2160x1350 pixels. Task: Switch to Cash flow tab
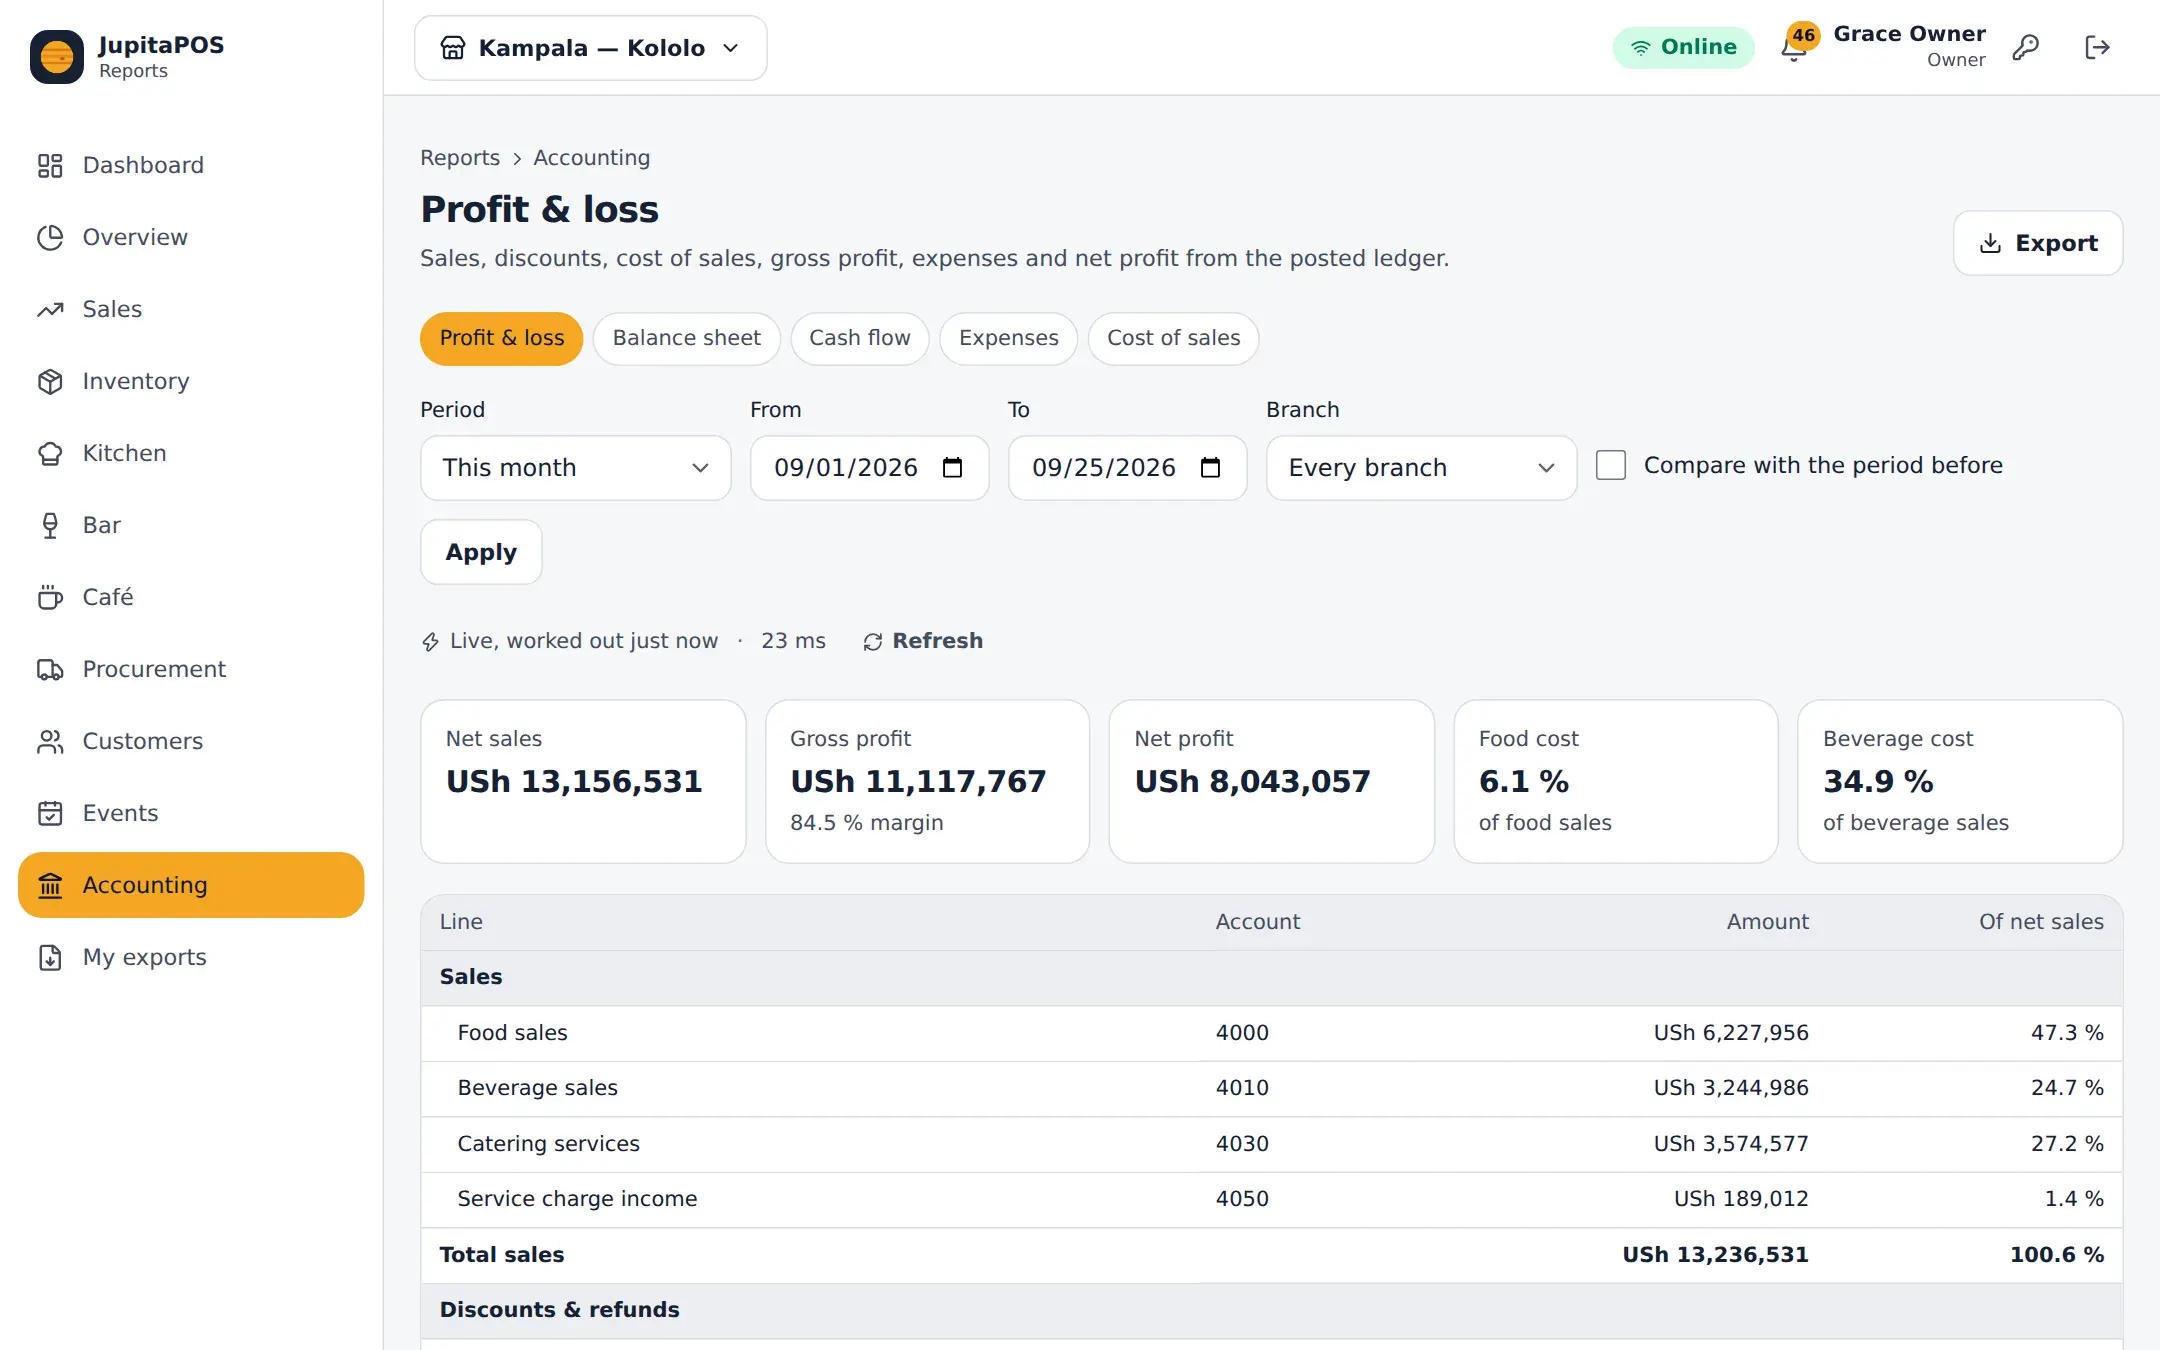(859, 338)
